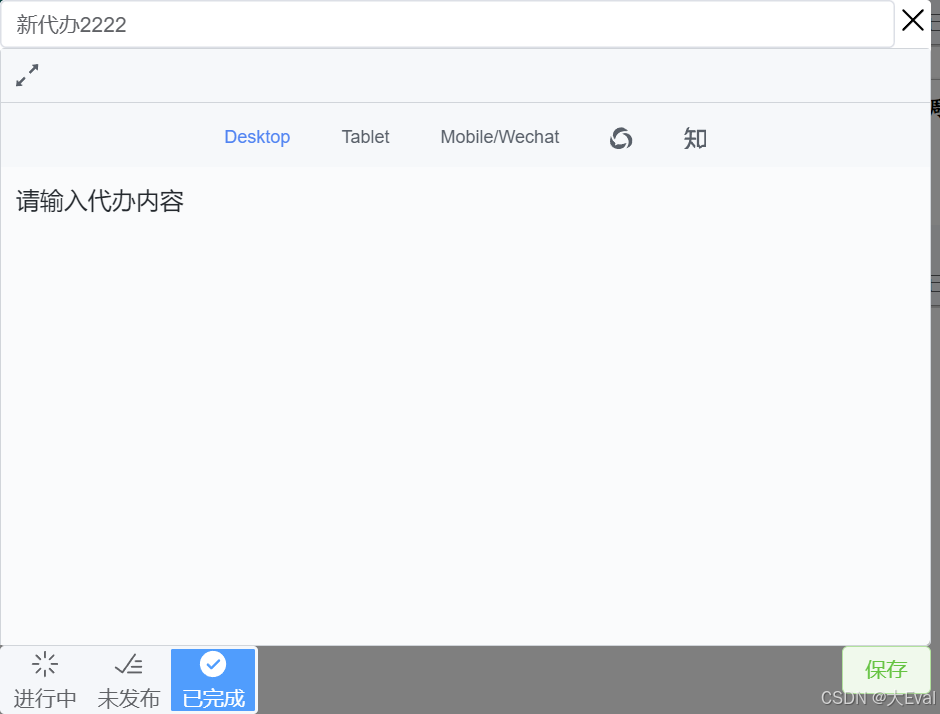Toggle the fullscreen expand arrows icon
940x714 pixels.
tap(27, 76)
